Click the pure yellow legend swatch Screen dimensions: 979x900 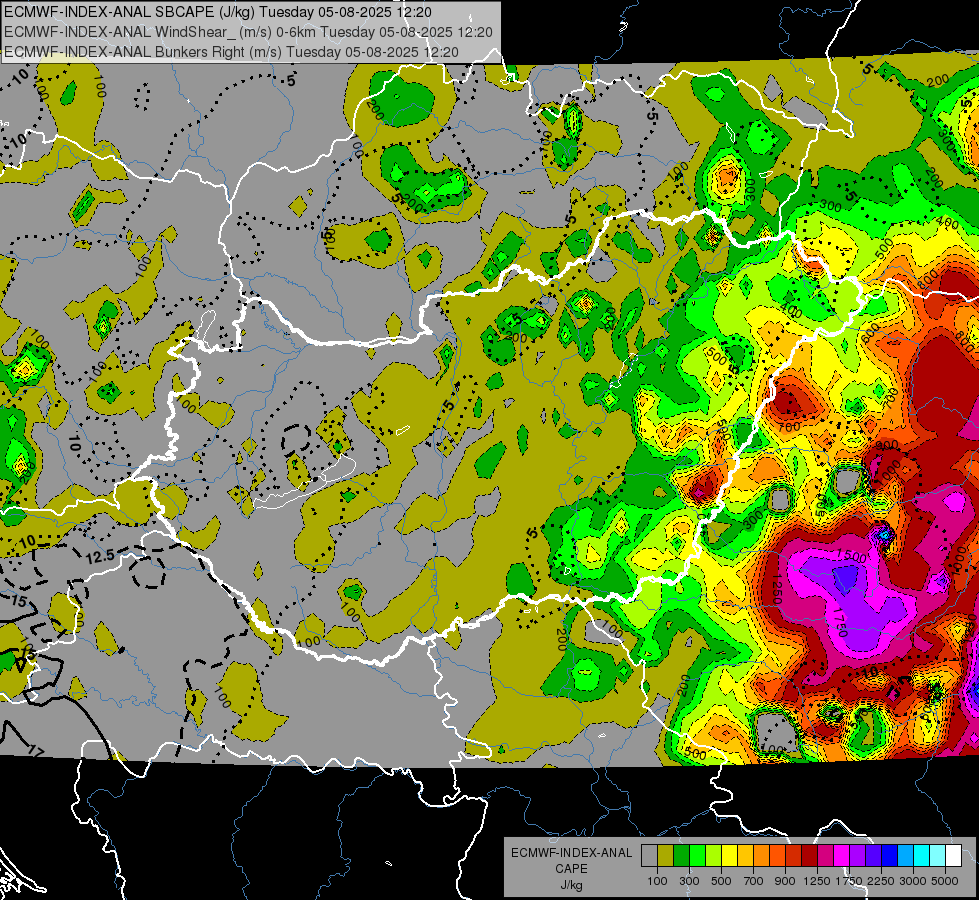(x=729, y=855)
